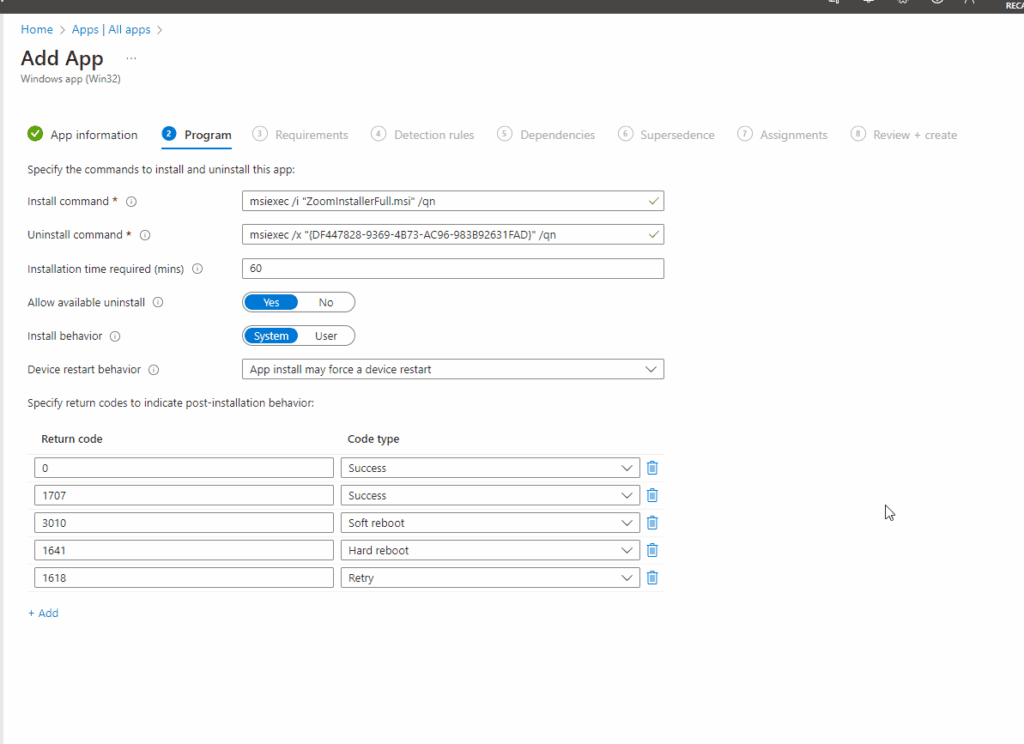Click the Installation time required input field
This screenshot has height=744, width=1024.
(x=450, y=268)
